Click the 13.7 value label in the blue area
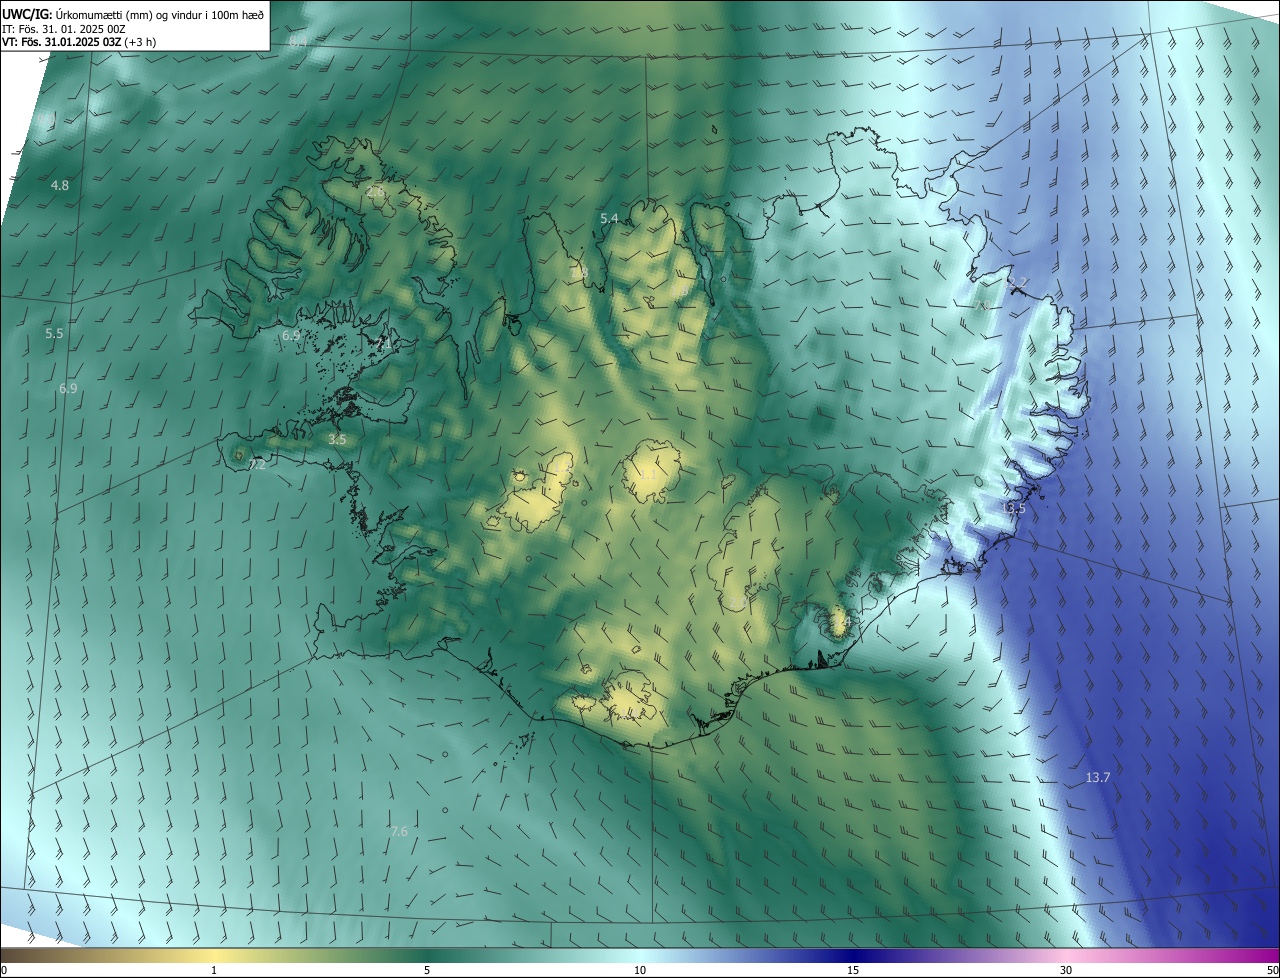The image size is (1280, 978). (x=1098, y=777)
